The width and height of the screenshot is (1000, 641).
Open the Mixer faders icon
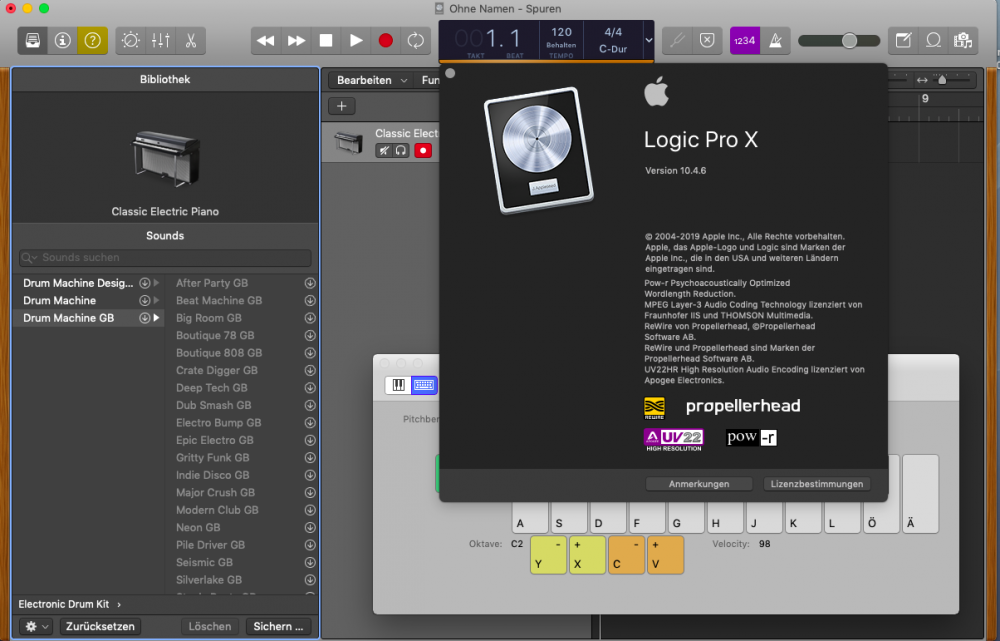(161, 41)
